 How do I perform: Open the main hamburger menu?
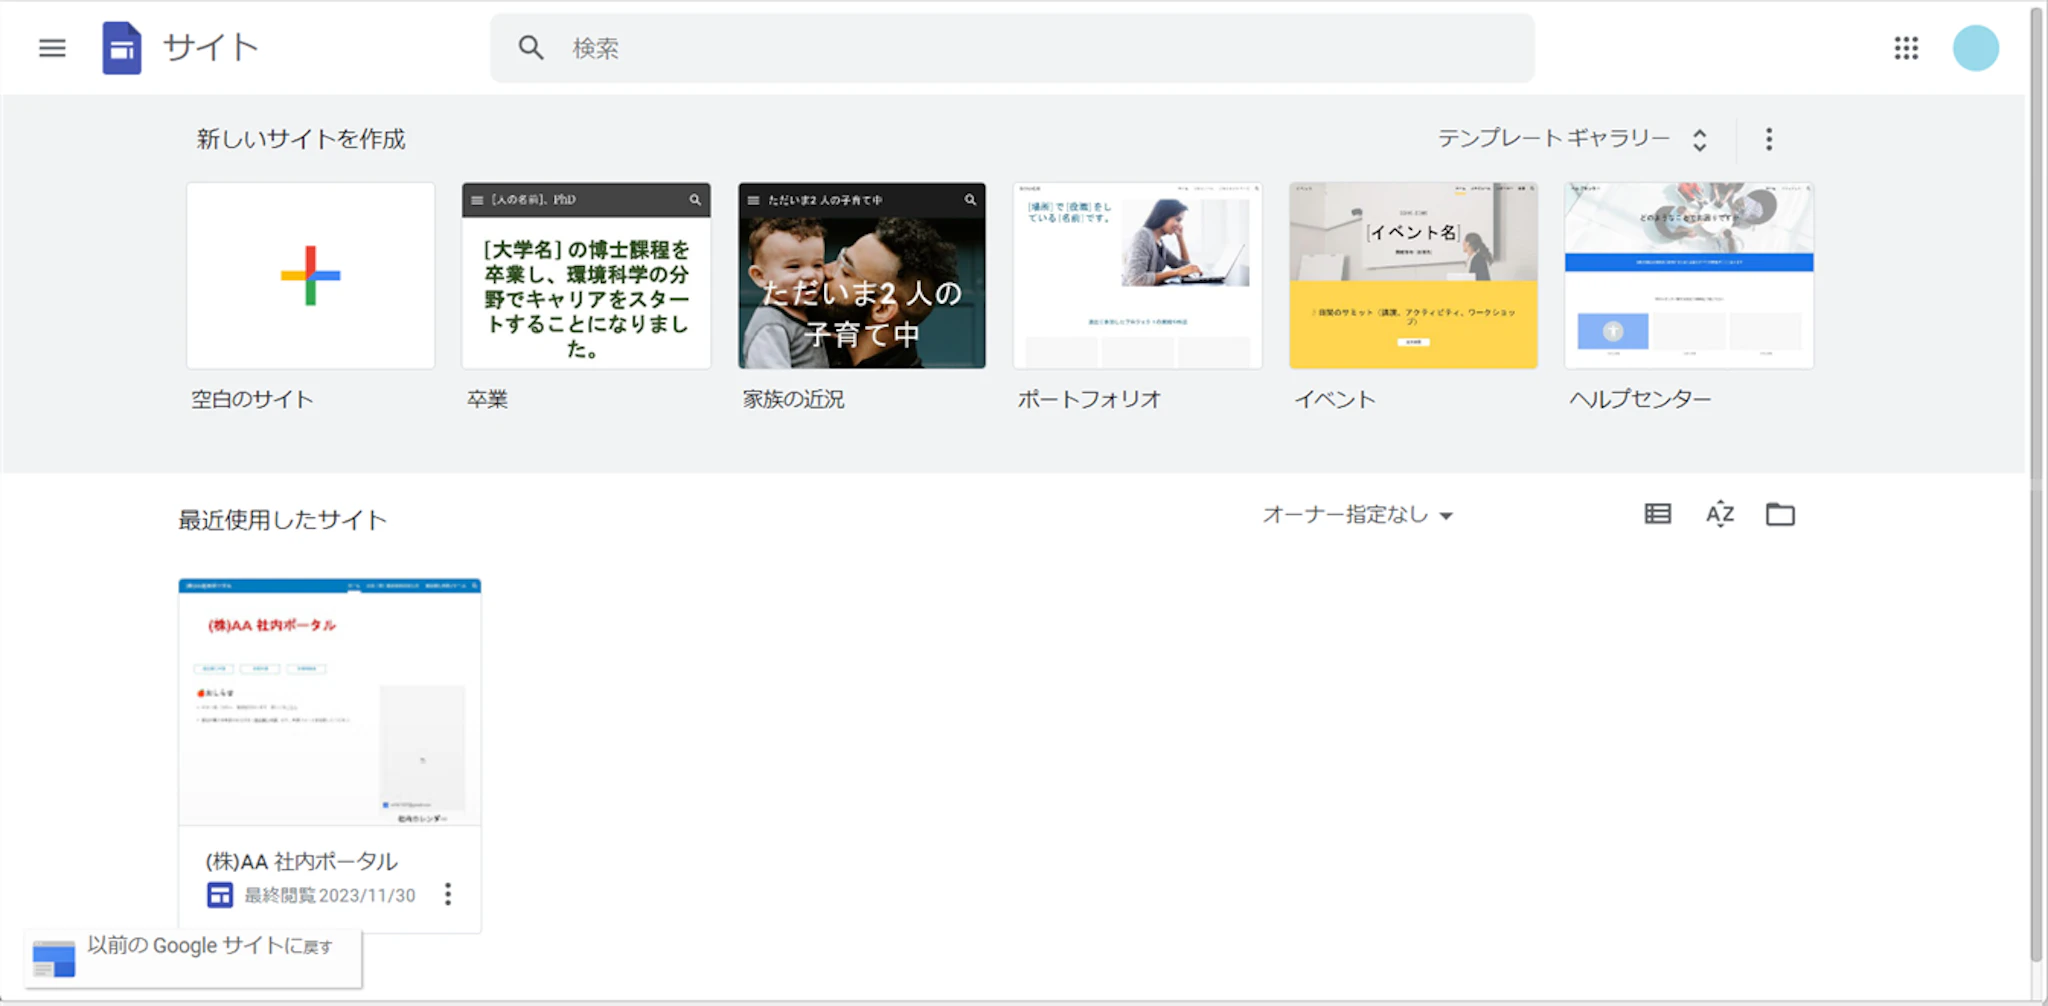[52, 48]
